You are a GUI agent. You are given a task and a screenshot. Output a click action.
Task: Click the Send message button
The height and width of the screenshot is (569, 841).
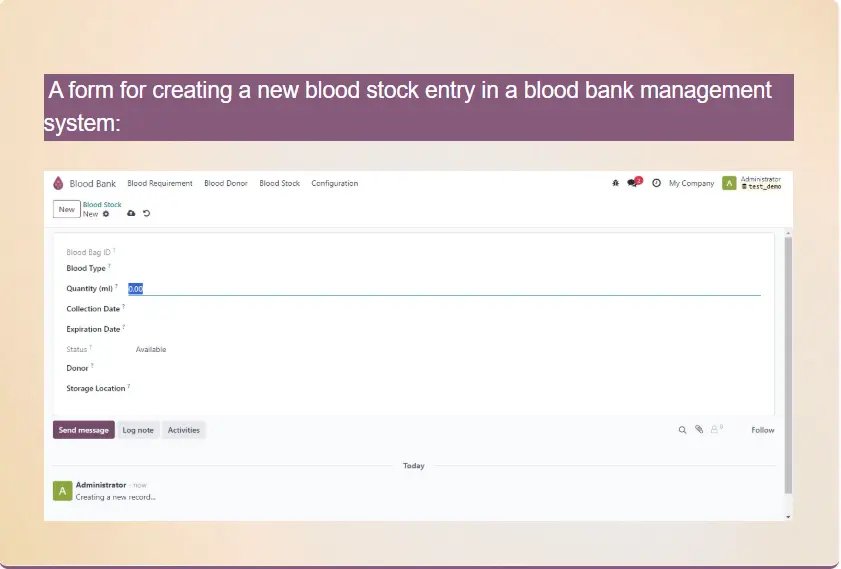coord(84,430)
